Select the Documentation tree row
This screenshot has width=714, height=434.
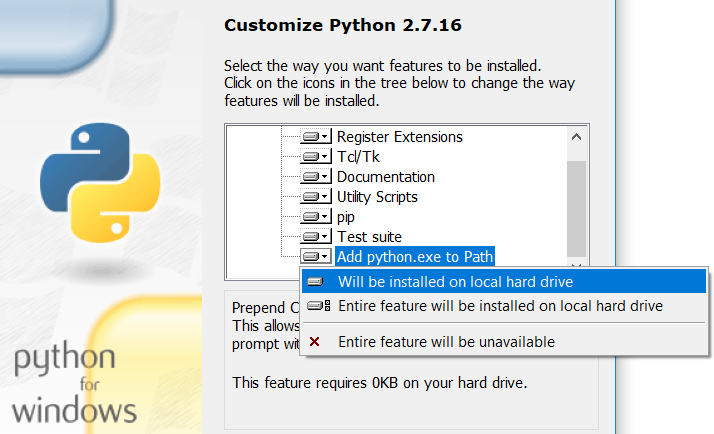click(386, 177)
